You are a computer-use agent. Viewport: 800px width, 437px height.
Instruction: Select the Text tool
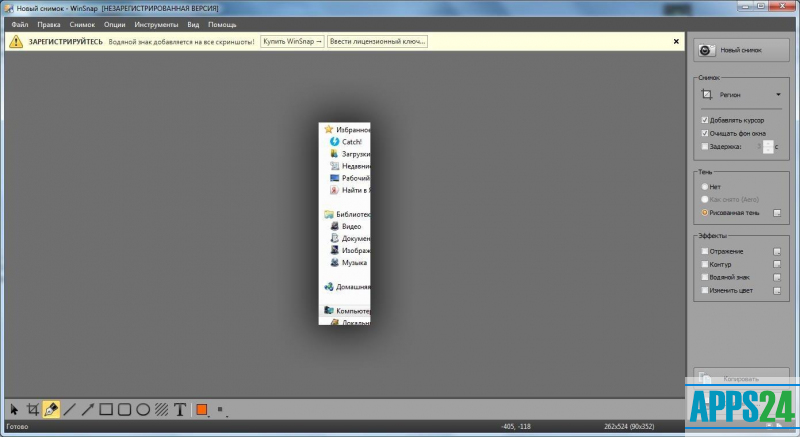click(x=180, y=409)
